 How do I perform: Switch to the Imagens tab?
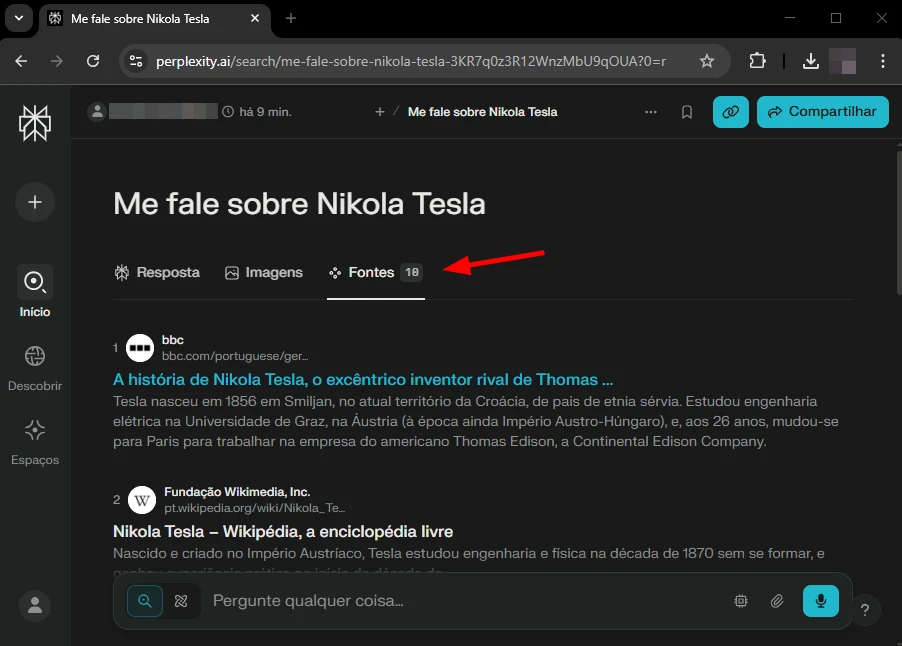pyautogui.click(x=263, y=272)
